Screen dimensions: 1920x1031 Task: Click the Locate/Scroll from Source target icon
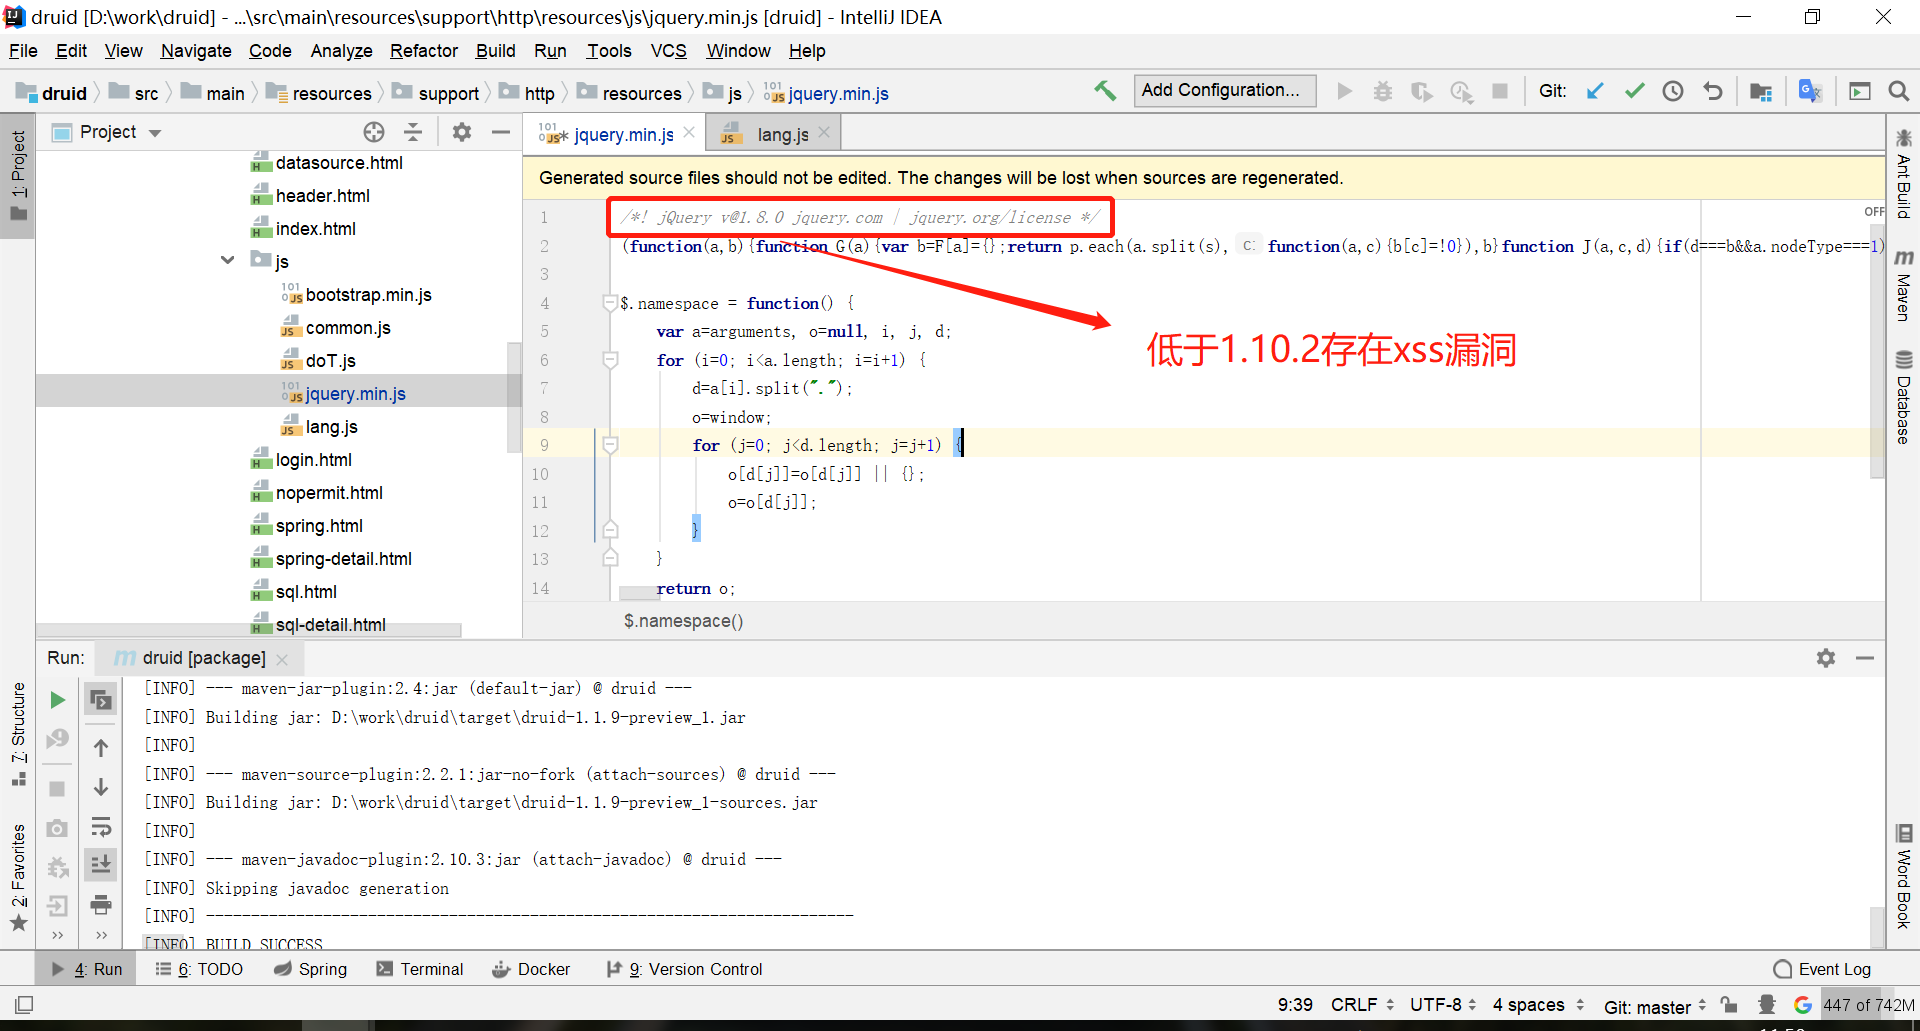(374, 132)
